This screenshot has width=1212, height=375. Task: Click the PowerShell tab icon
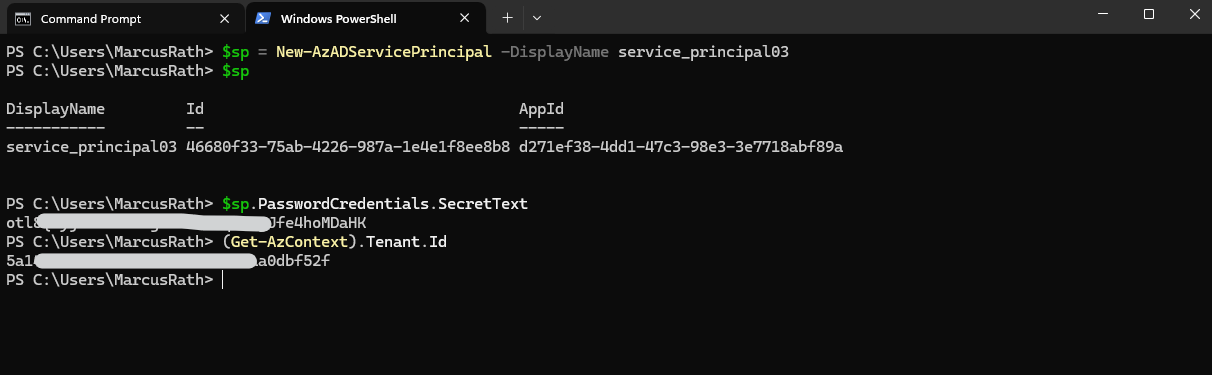[264, 18]
